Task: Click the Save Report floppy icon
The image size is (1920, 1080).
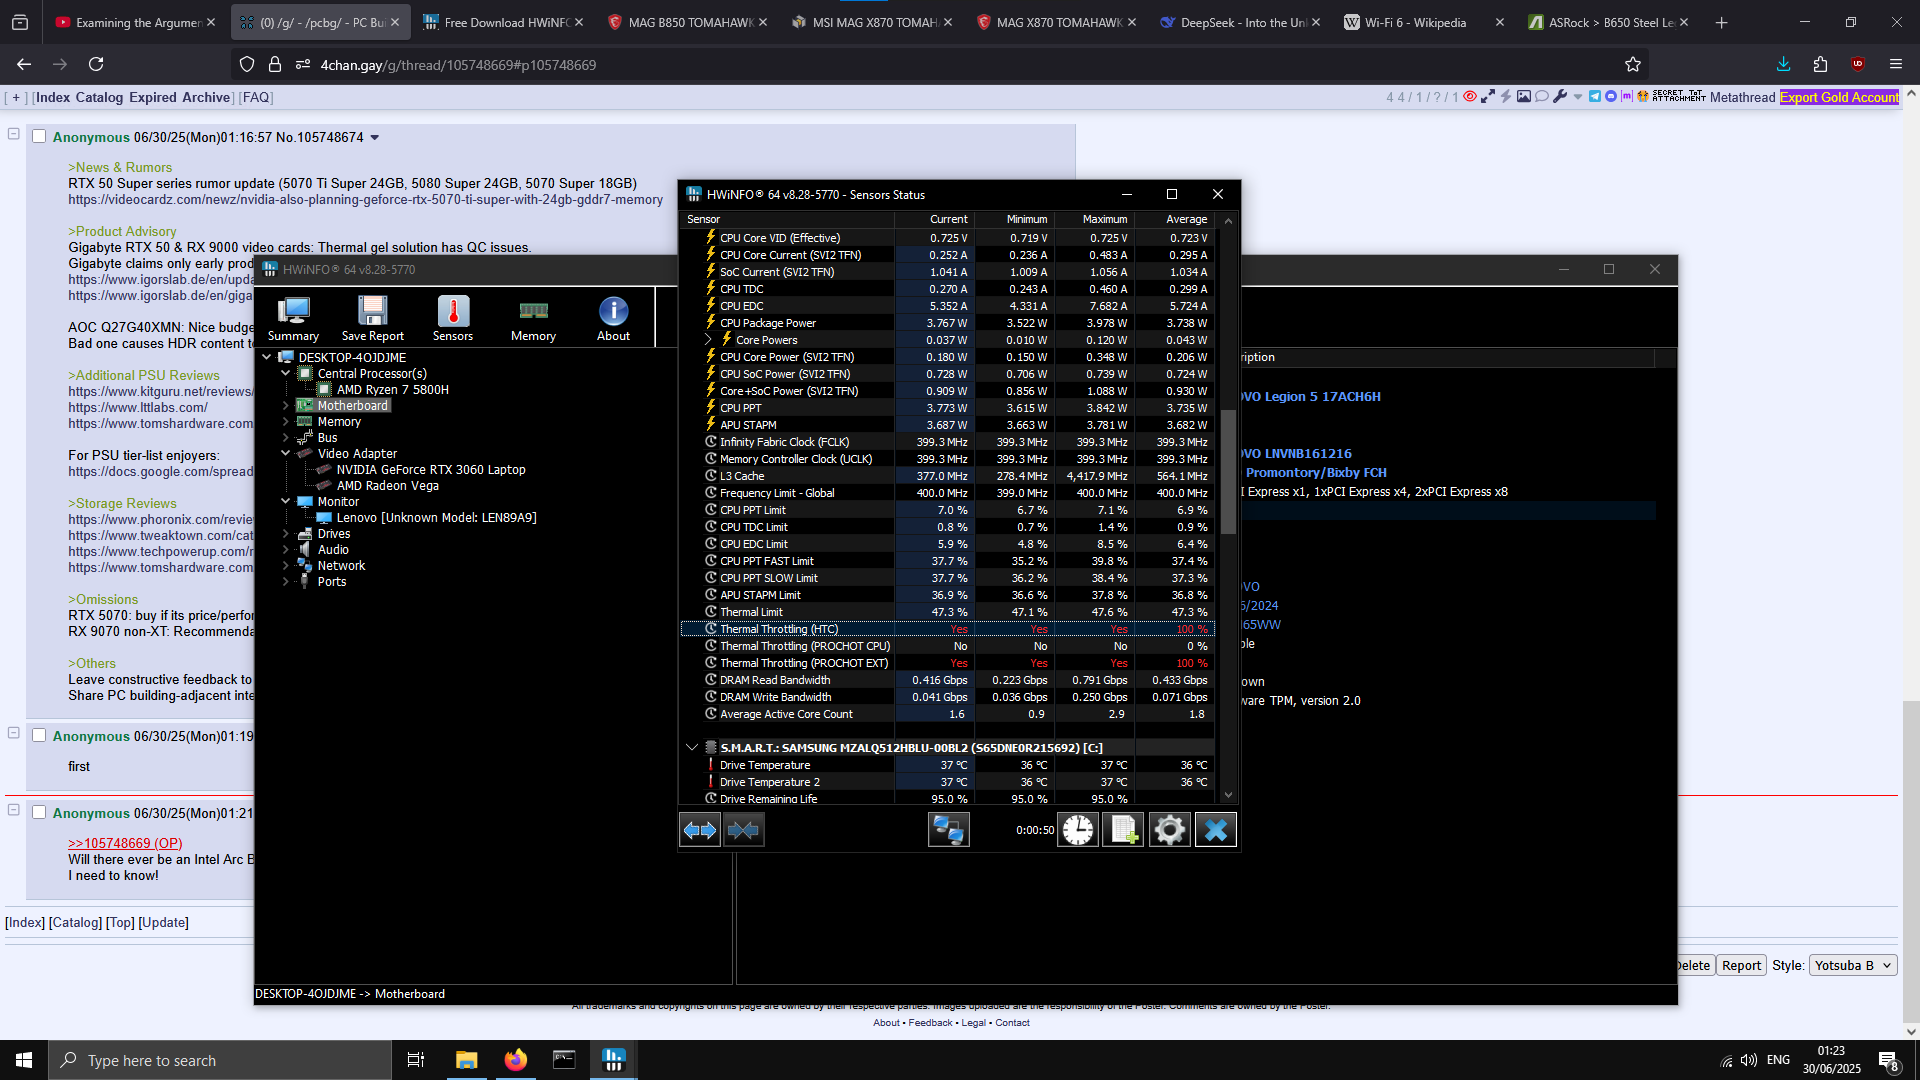Action: coord(373,319)
